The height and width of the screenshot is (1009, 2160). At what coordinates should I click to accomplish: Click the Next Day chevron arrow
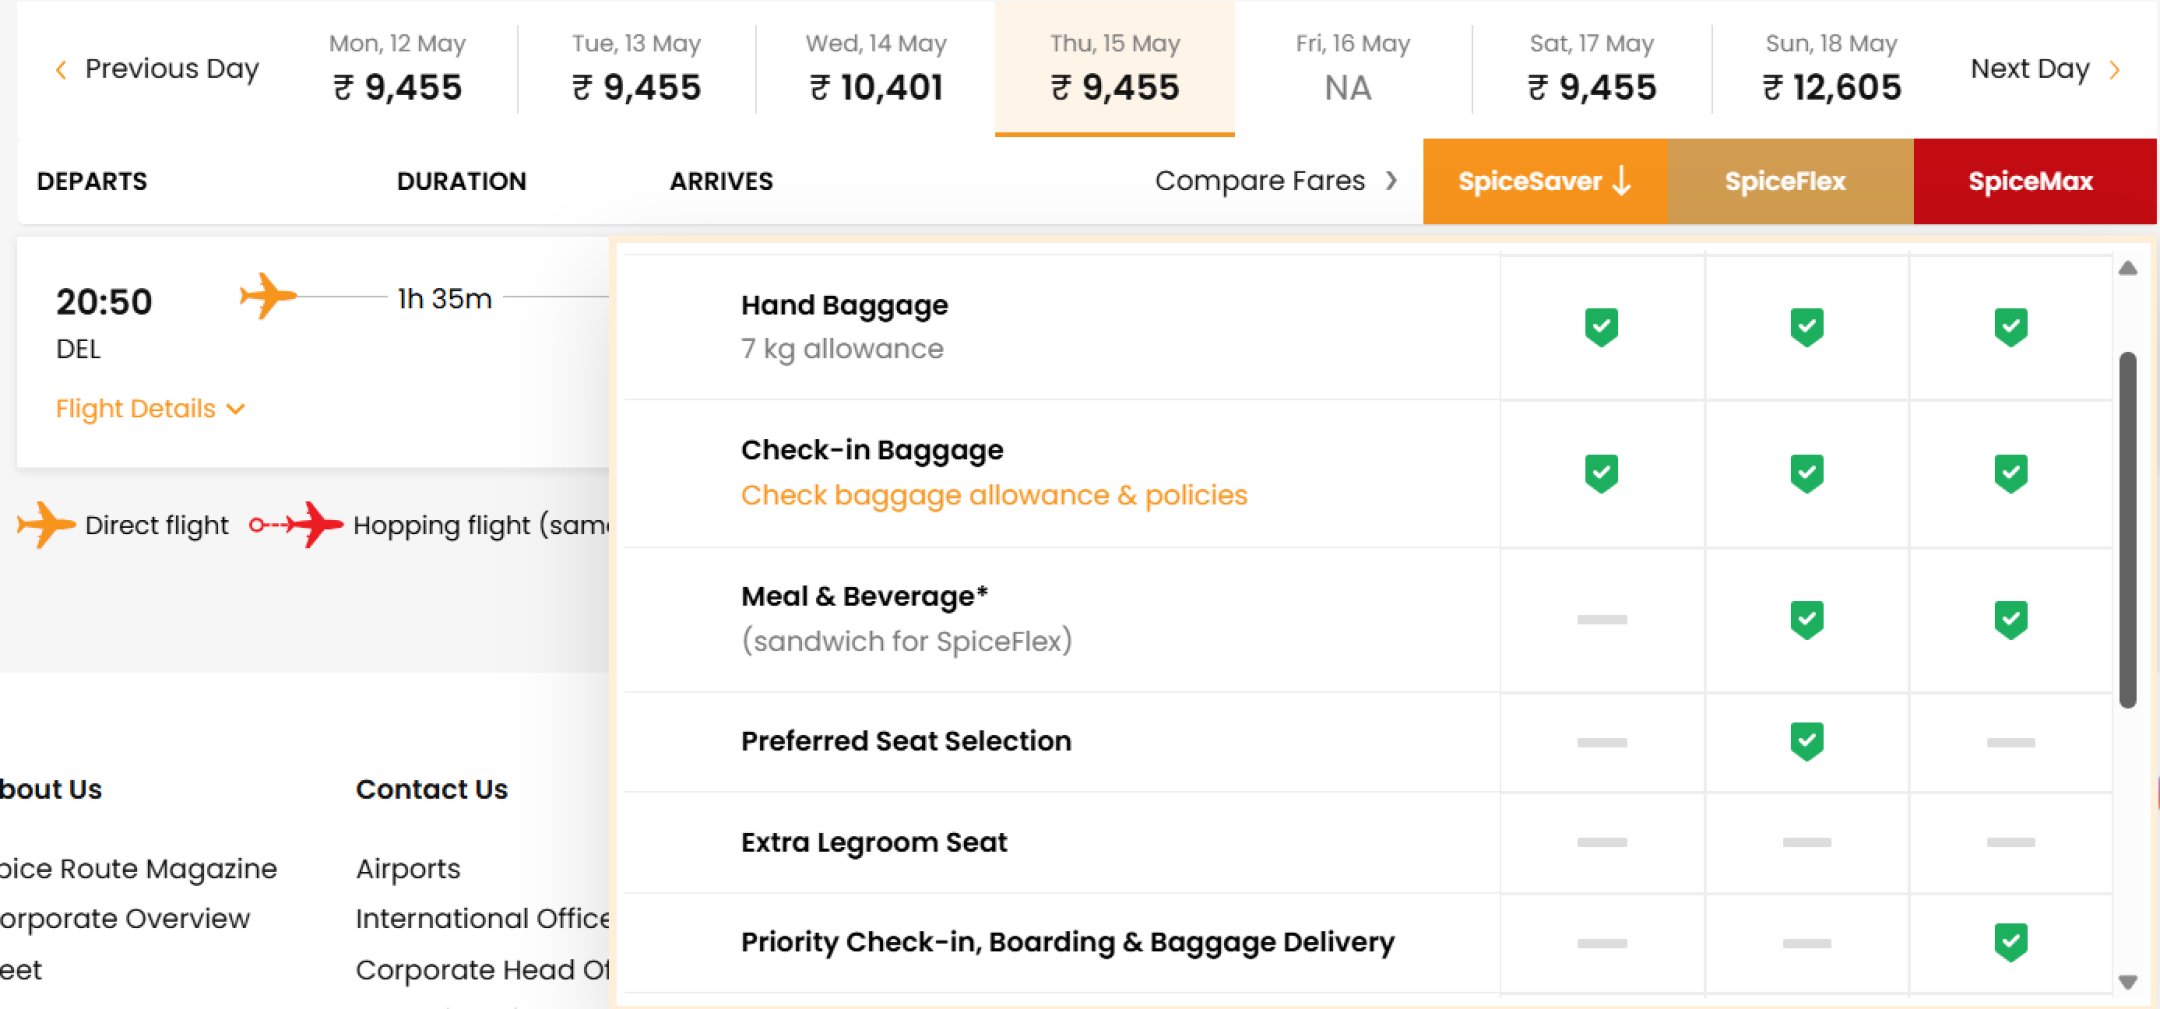pyautogui.click(x=2114, y=69)
